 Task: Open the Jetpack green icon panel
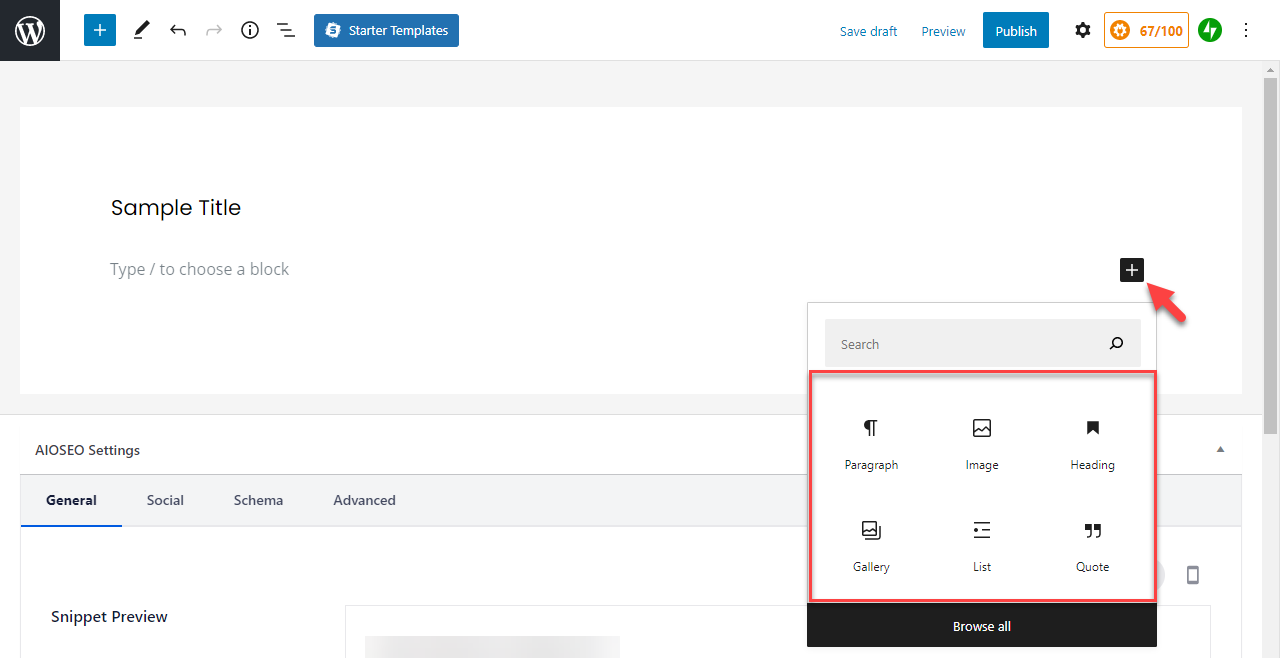tap(1210, 30)
